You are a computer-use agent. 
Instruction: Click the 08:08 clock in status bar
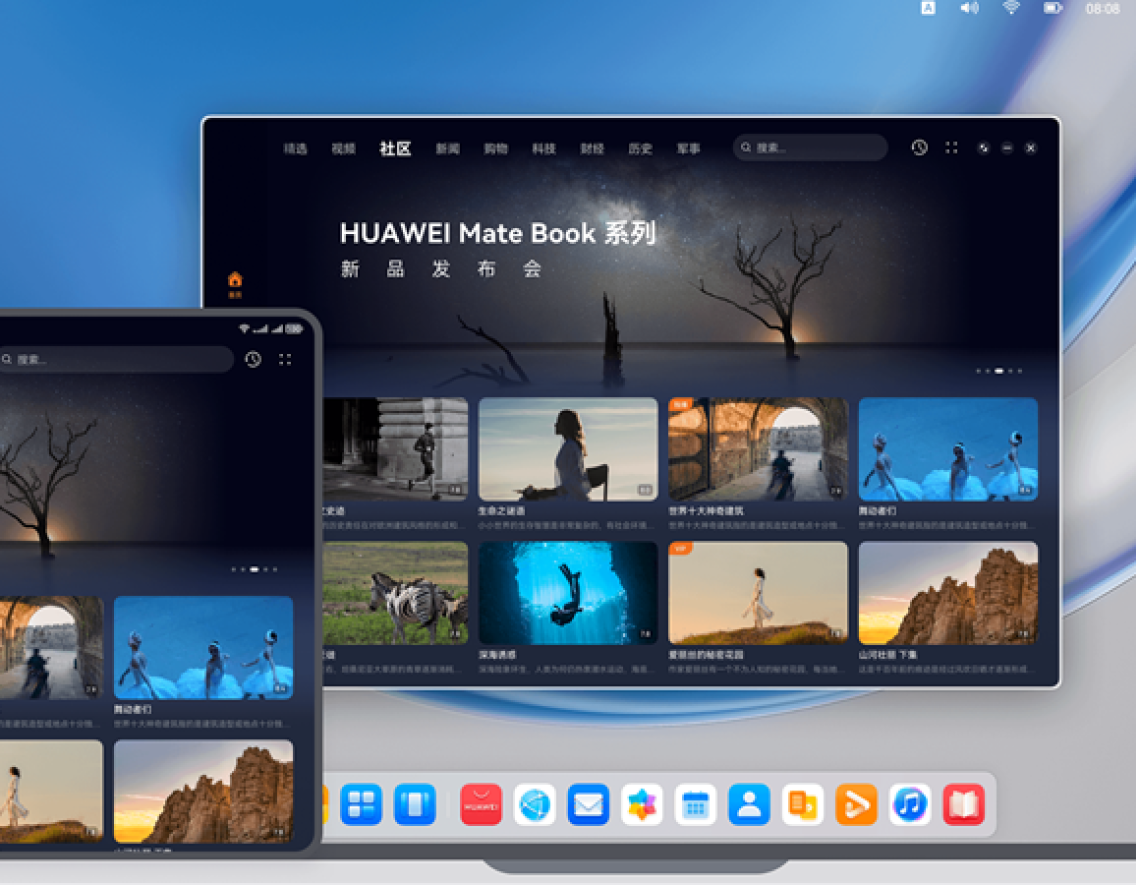pos(1103,9)
